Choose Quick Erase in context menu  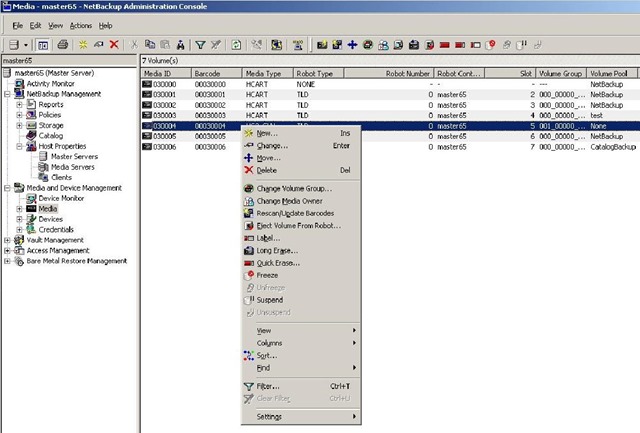pyautogui.click(x=301, y=263)
